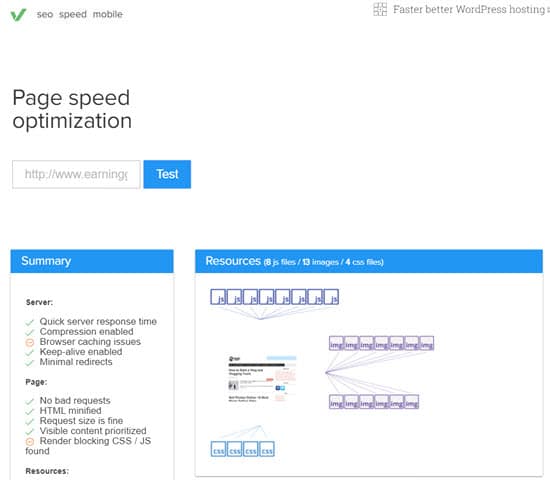
Task: Click the first css file box
Action: 219,449
